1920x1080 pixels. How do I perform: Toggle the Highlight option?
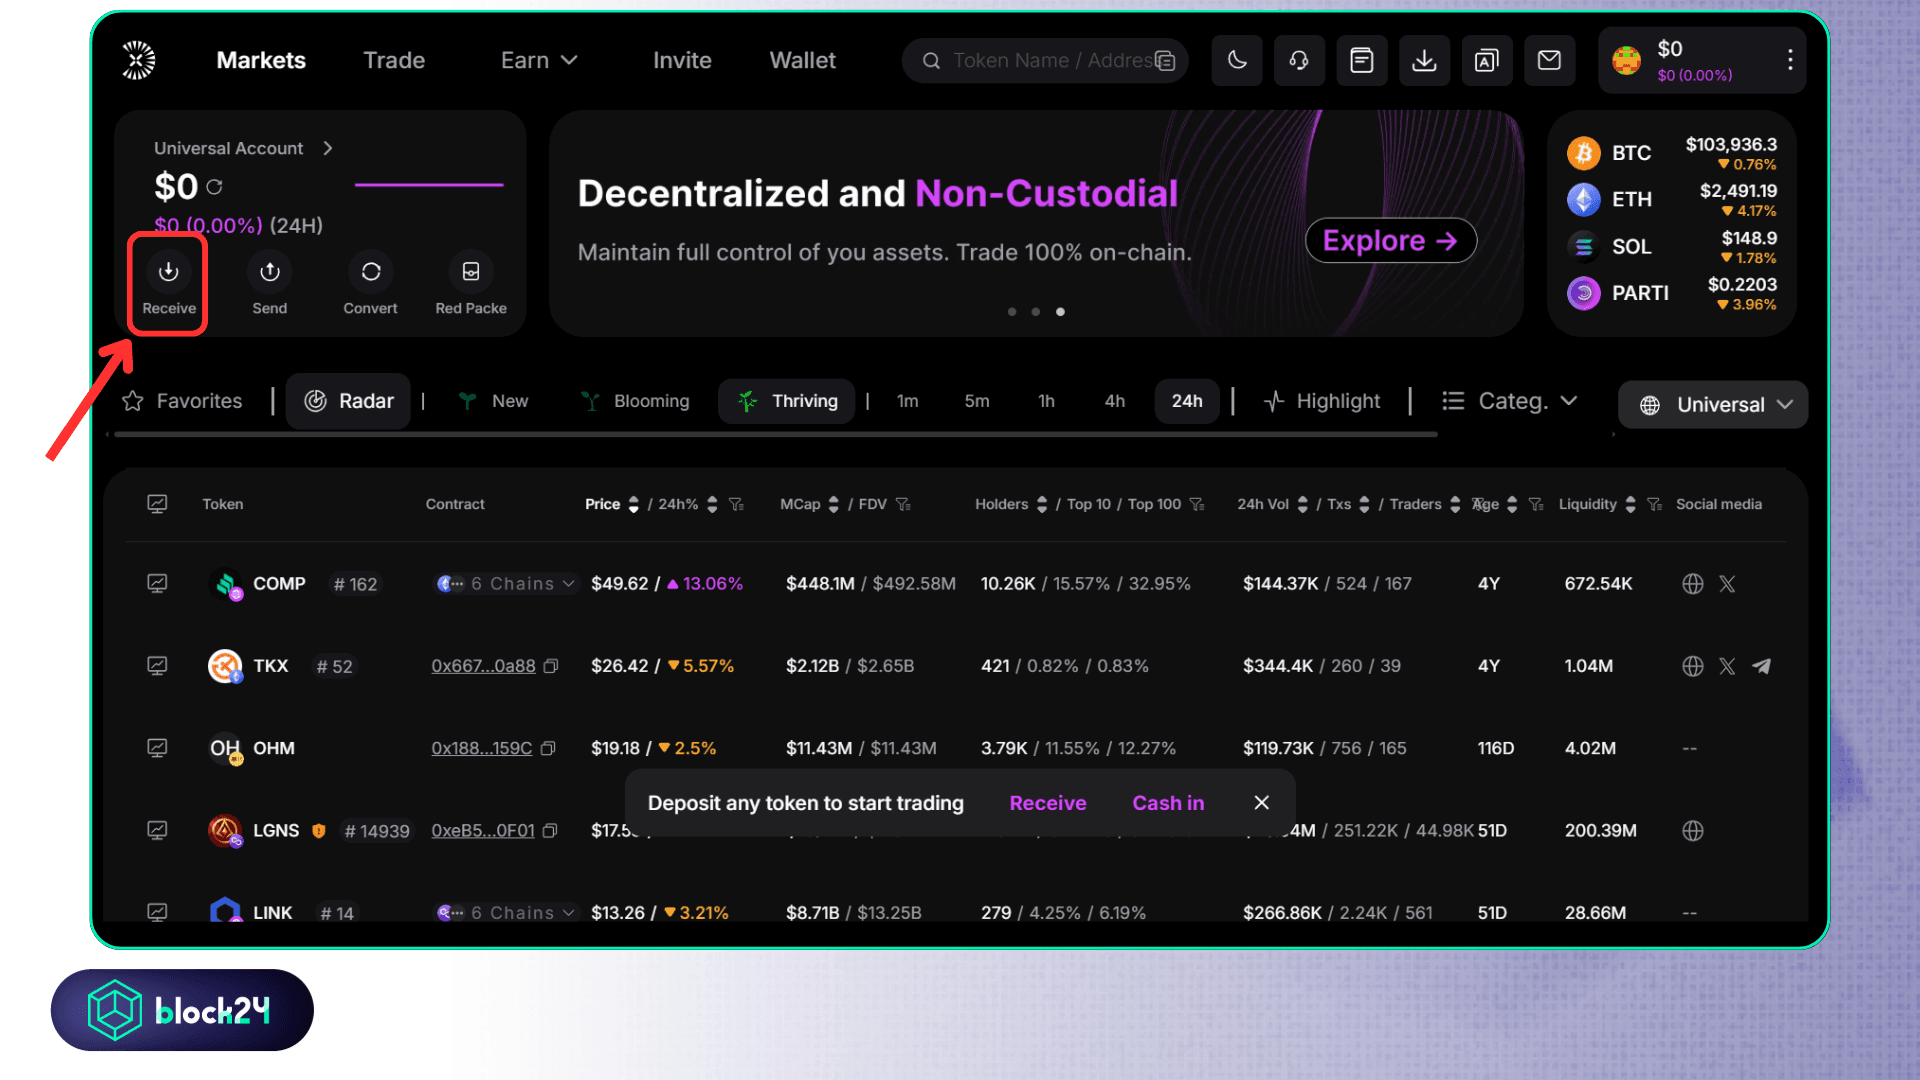(x=1321, y=401)
